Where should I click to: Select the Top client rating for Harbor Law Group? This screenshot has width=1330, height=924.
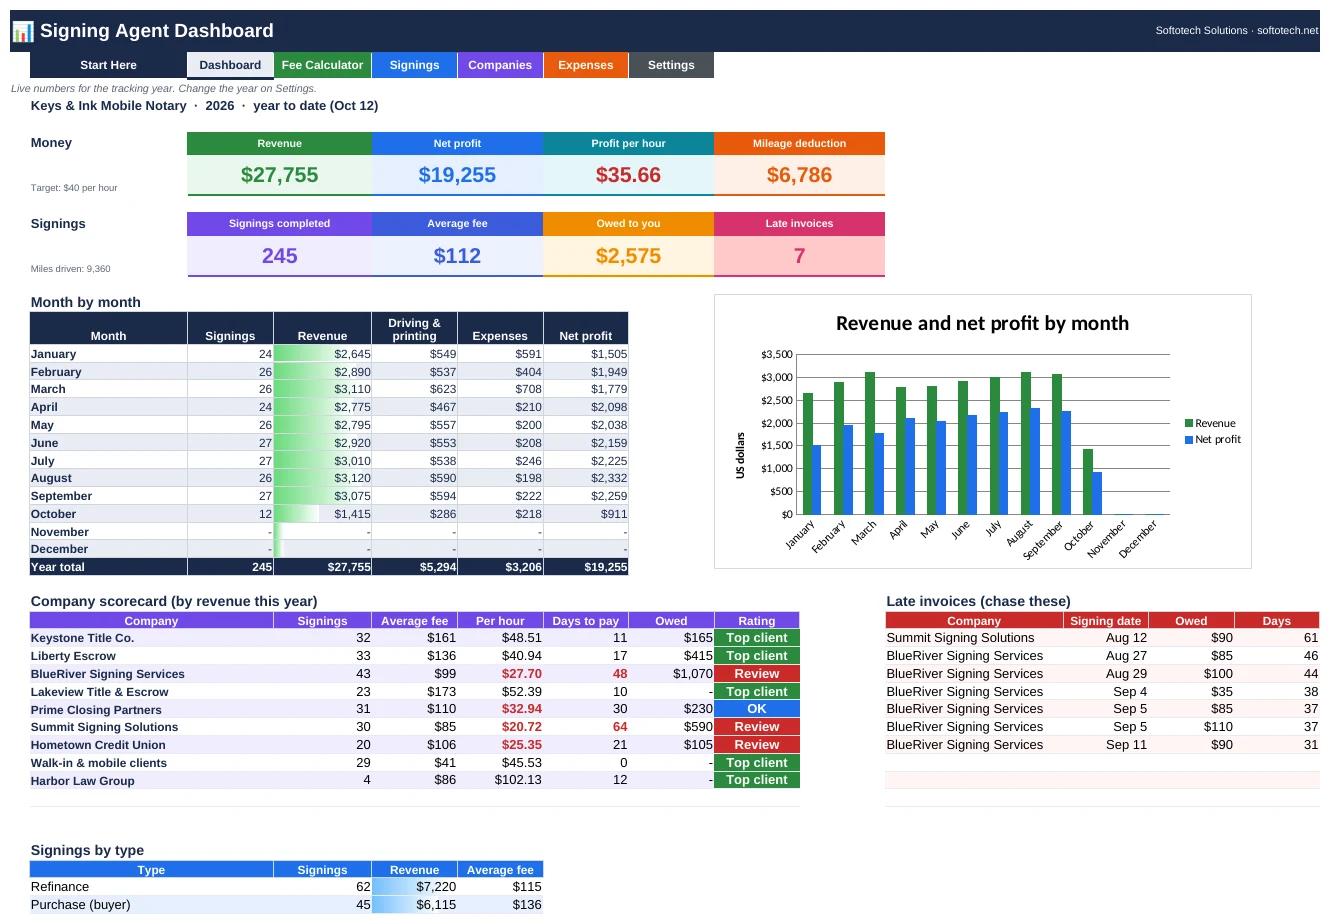click(757, 780)
